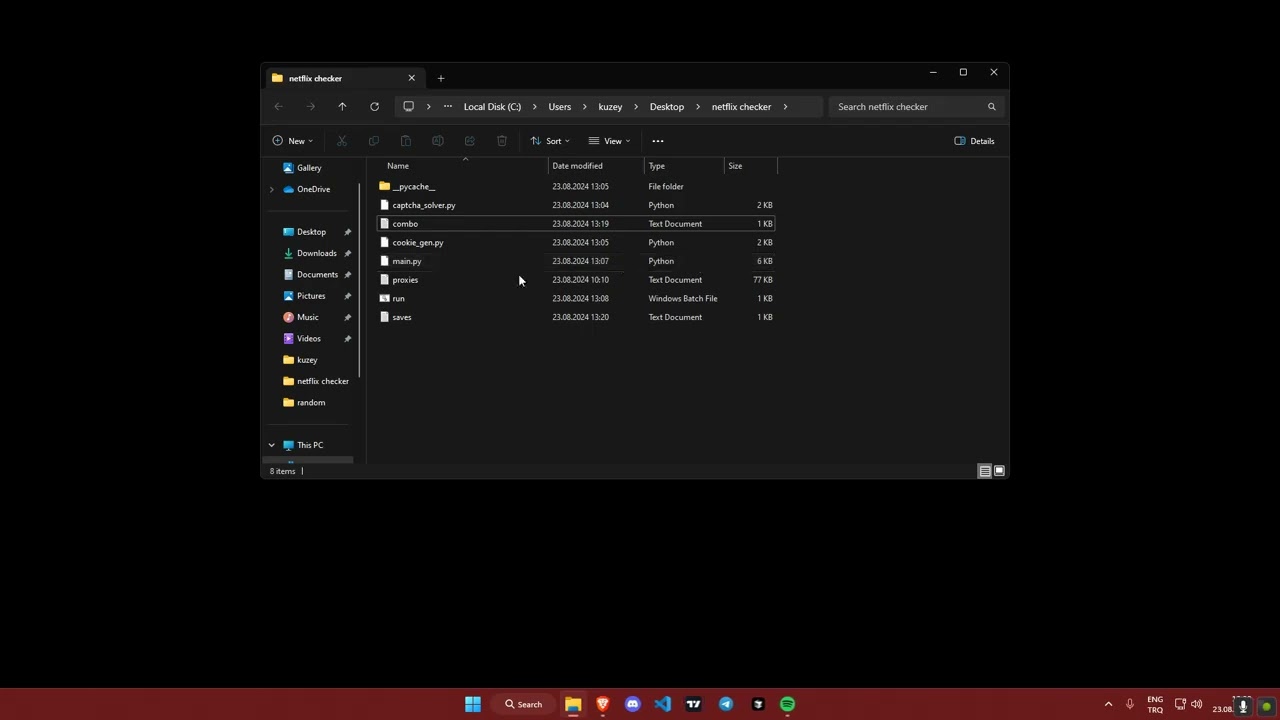The height and width of the screenshot is (720, 1280).
Task: Open the volume speaker tray icon
Action: [x=1197, y=704]
